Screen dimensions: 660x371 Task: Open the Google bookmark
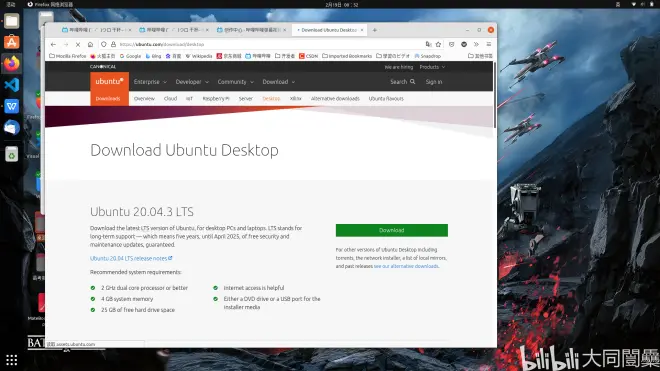pos(130,56)
